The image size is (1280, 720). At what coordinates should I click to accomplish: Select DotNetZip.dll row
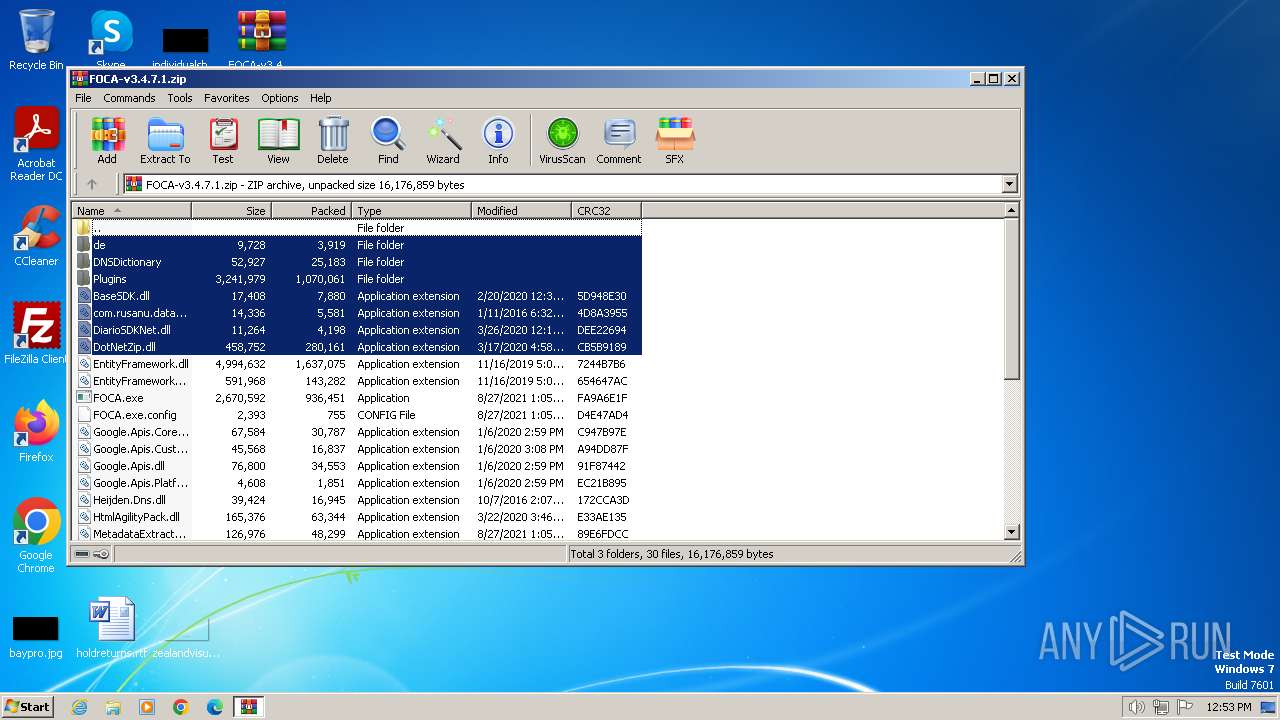[x=357, y=347]
